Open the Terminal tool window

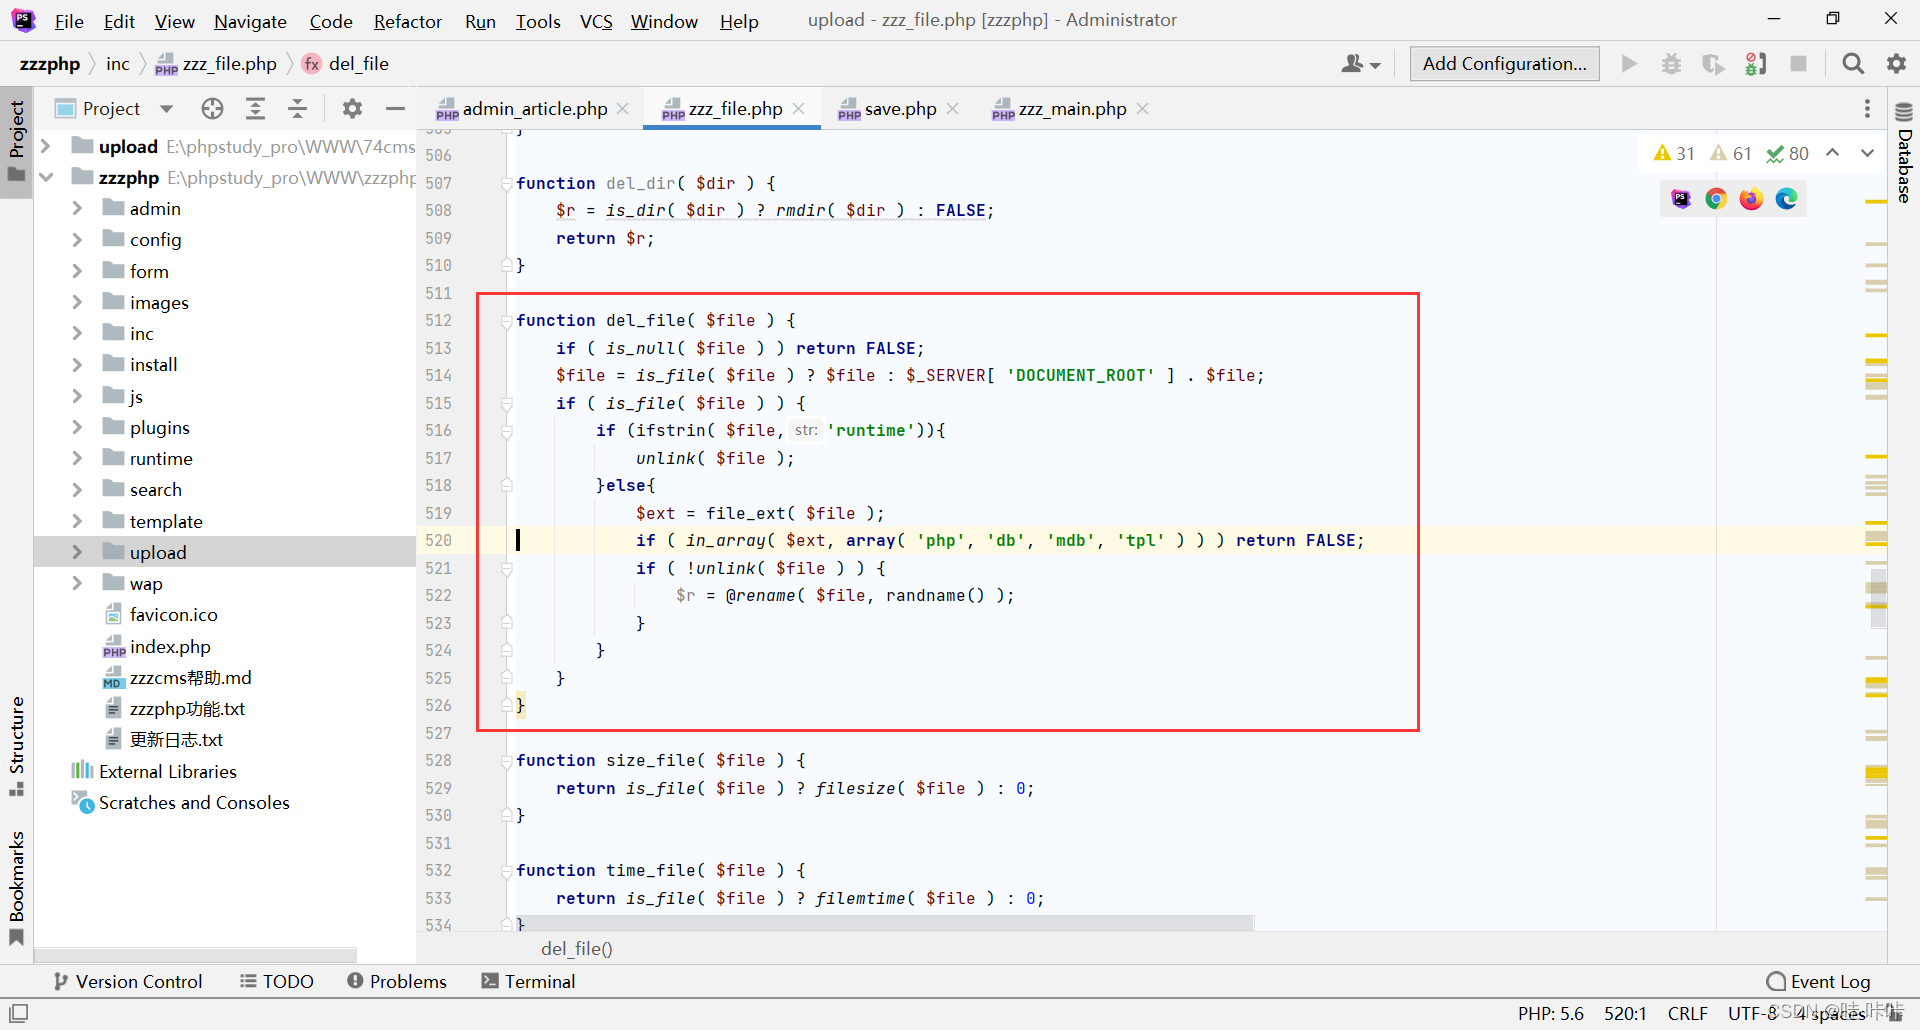pyautogui.click(x=529, y=982)
